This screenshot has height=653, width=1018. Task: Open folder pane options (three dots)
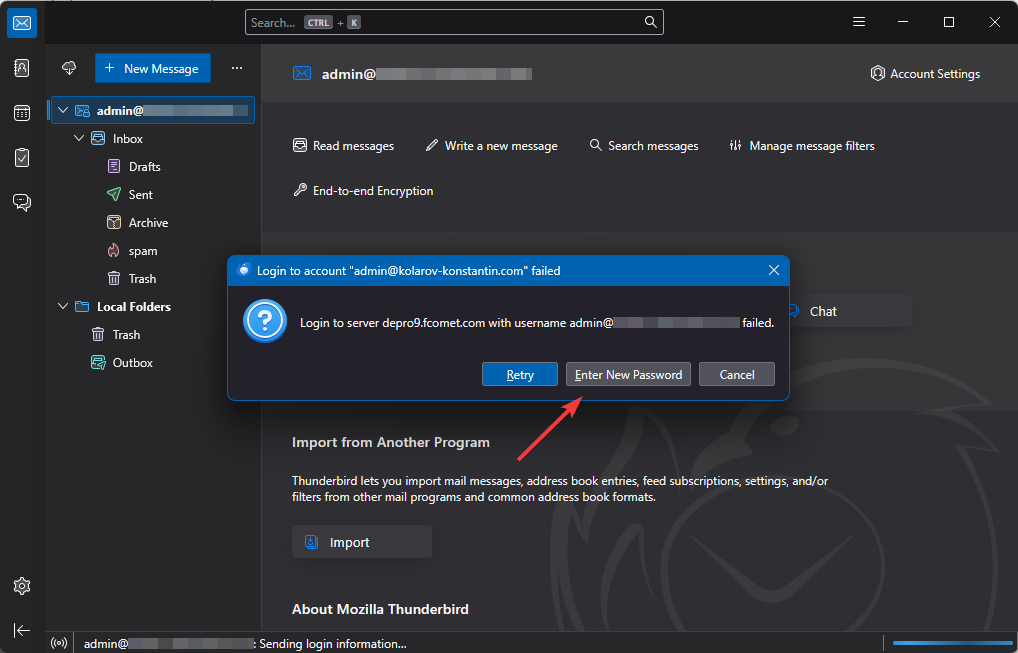237,68
